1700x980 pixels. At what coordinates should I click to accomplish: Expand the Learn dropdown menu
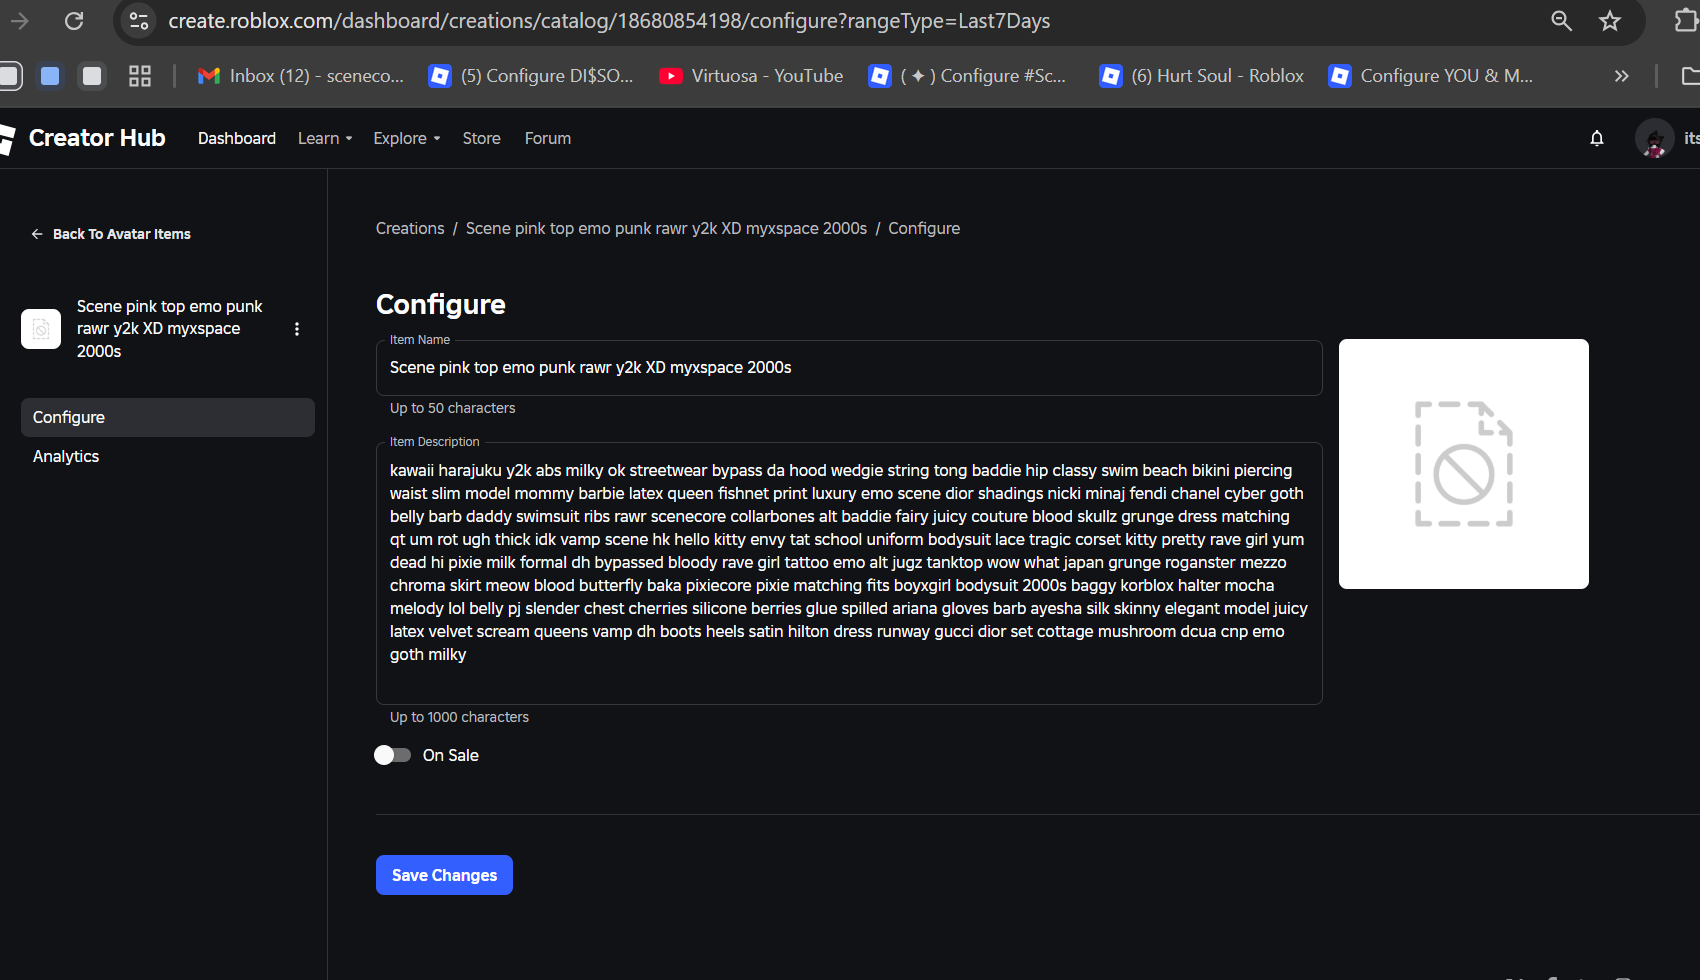[x=325, y=139]
